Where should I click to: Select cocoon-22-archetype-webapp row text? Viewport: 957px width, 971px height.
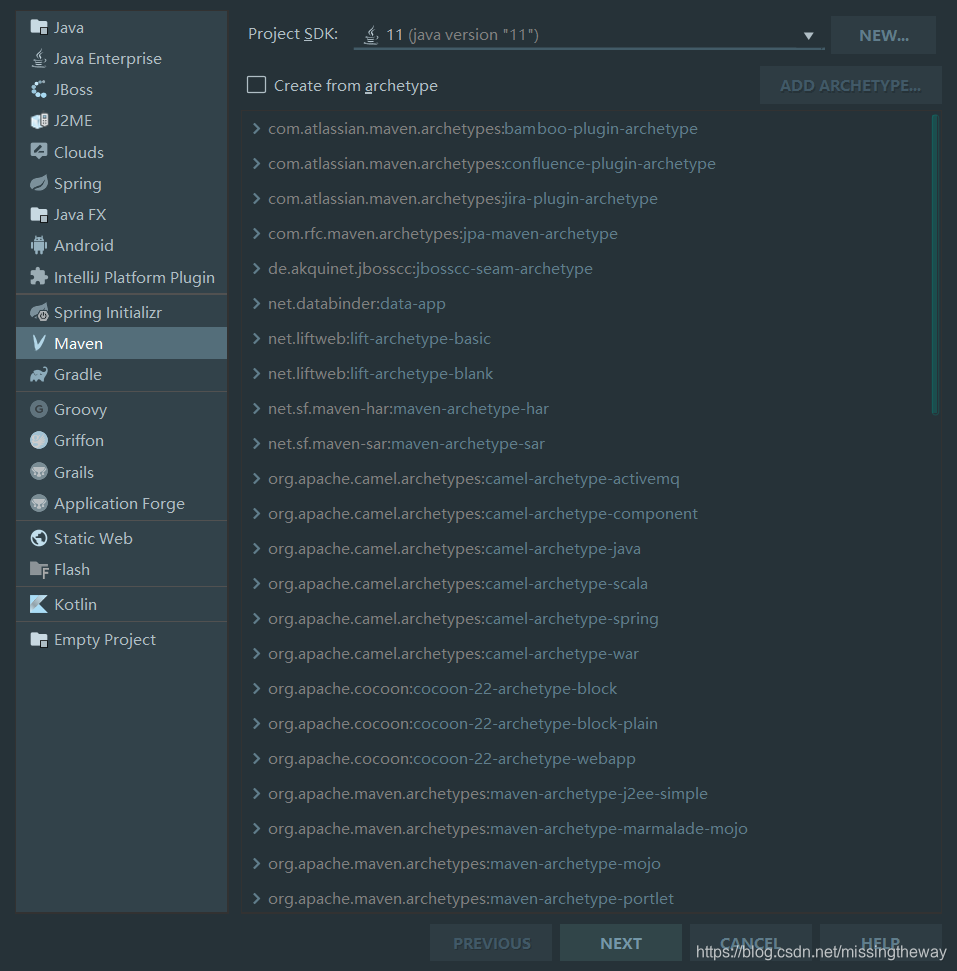[x=452, y=759]
